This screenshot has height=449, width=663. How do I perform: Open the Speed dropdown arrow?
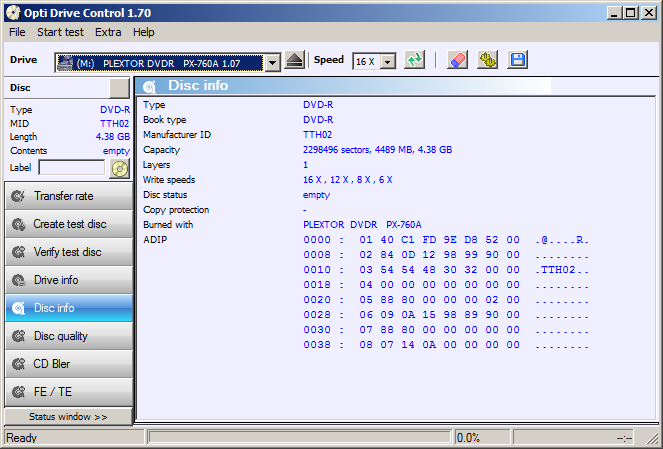[388, 62]
